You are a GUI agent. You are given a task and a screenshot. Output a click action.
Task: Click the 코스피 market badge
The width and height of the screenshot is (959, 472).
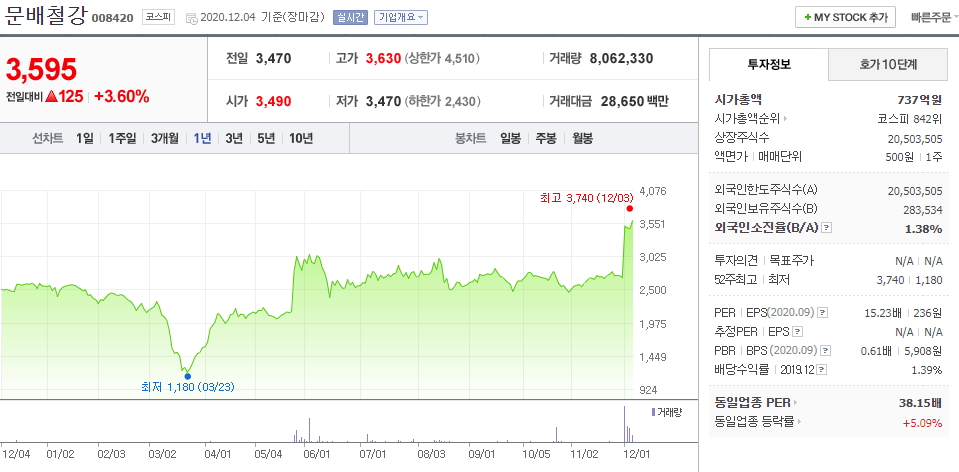click(158, 17)
